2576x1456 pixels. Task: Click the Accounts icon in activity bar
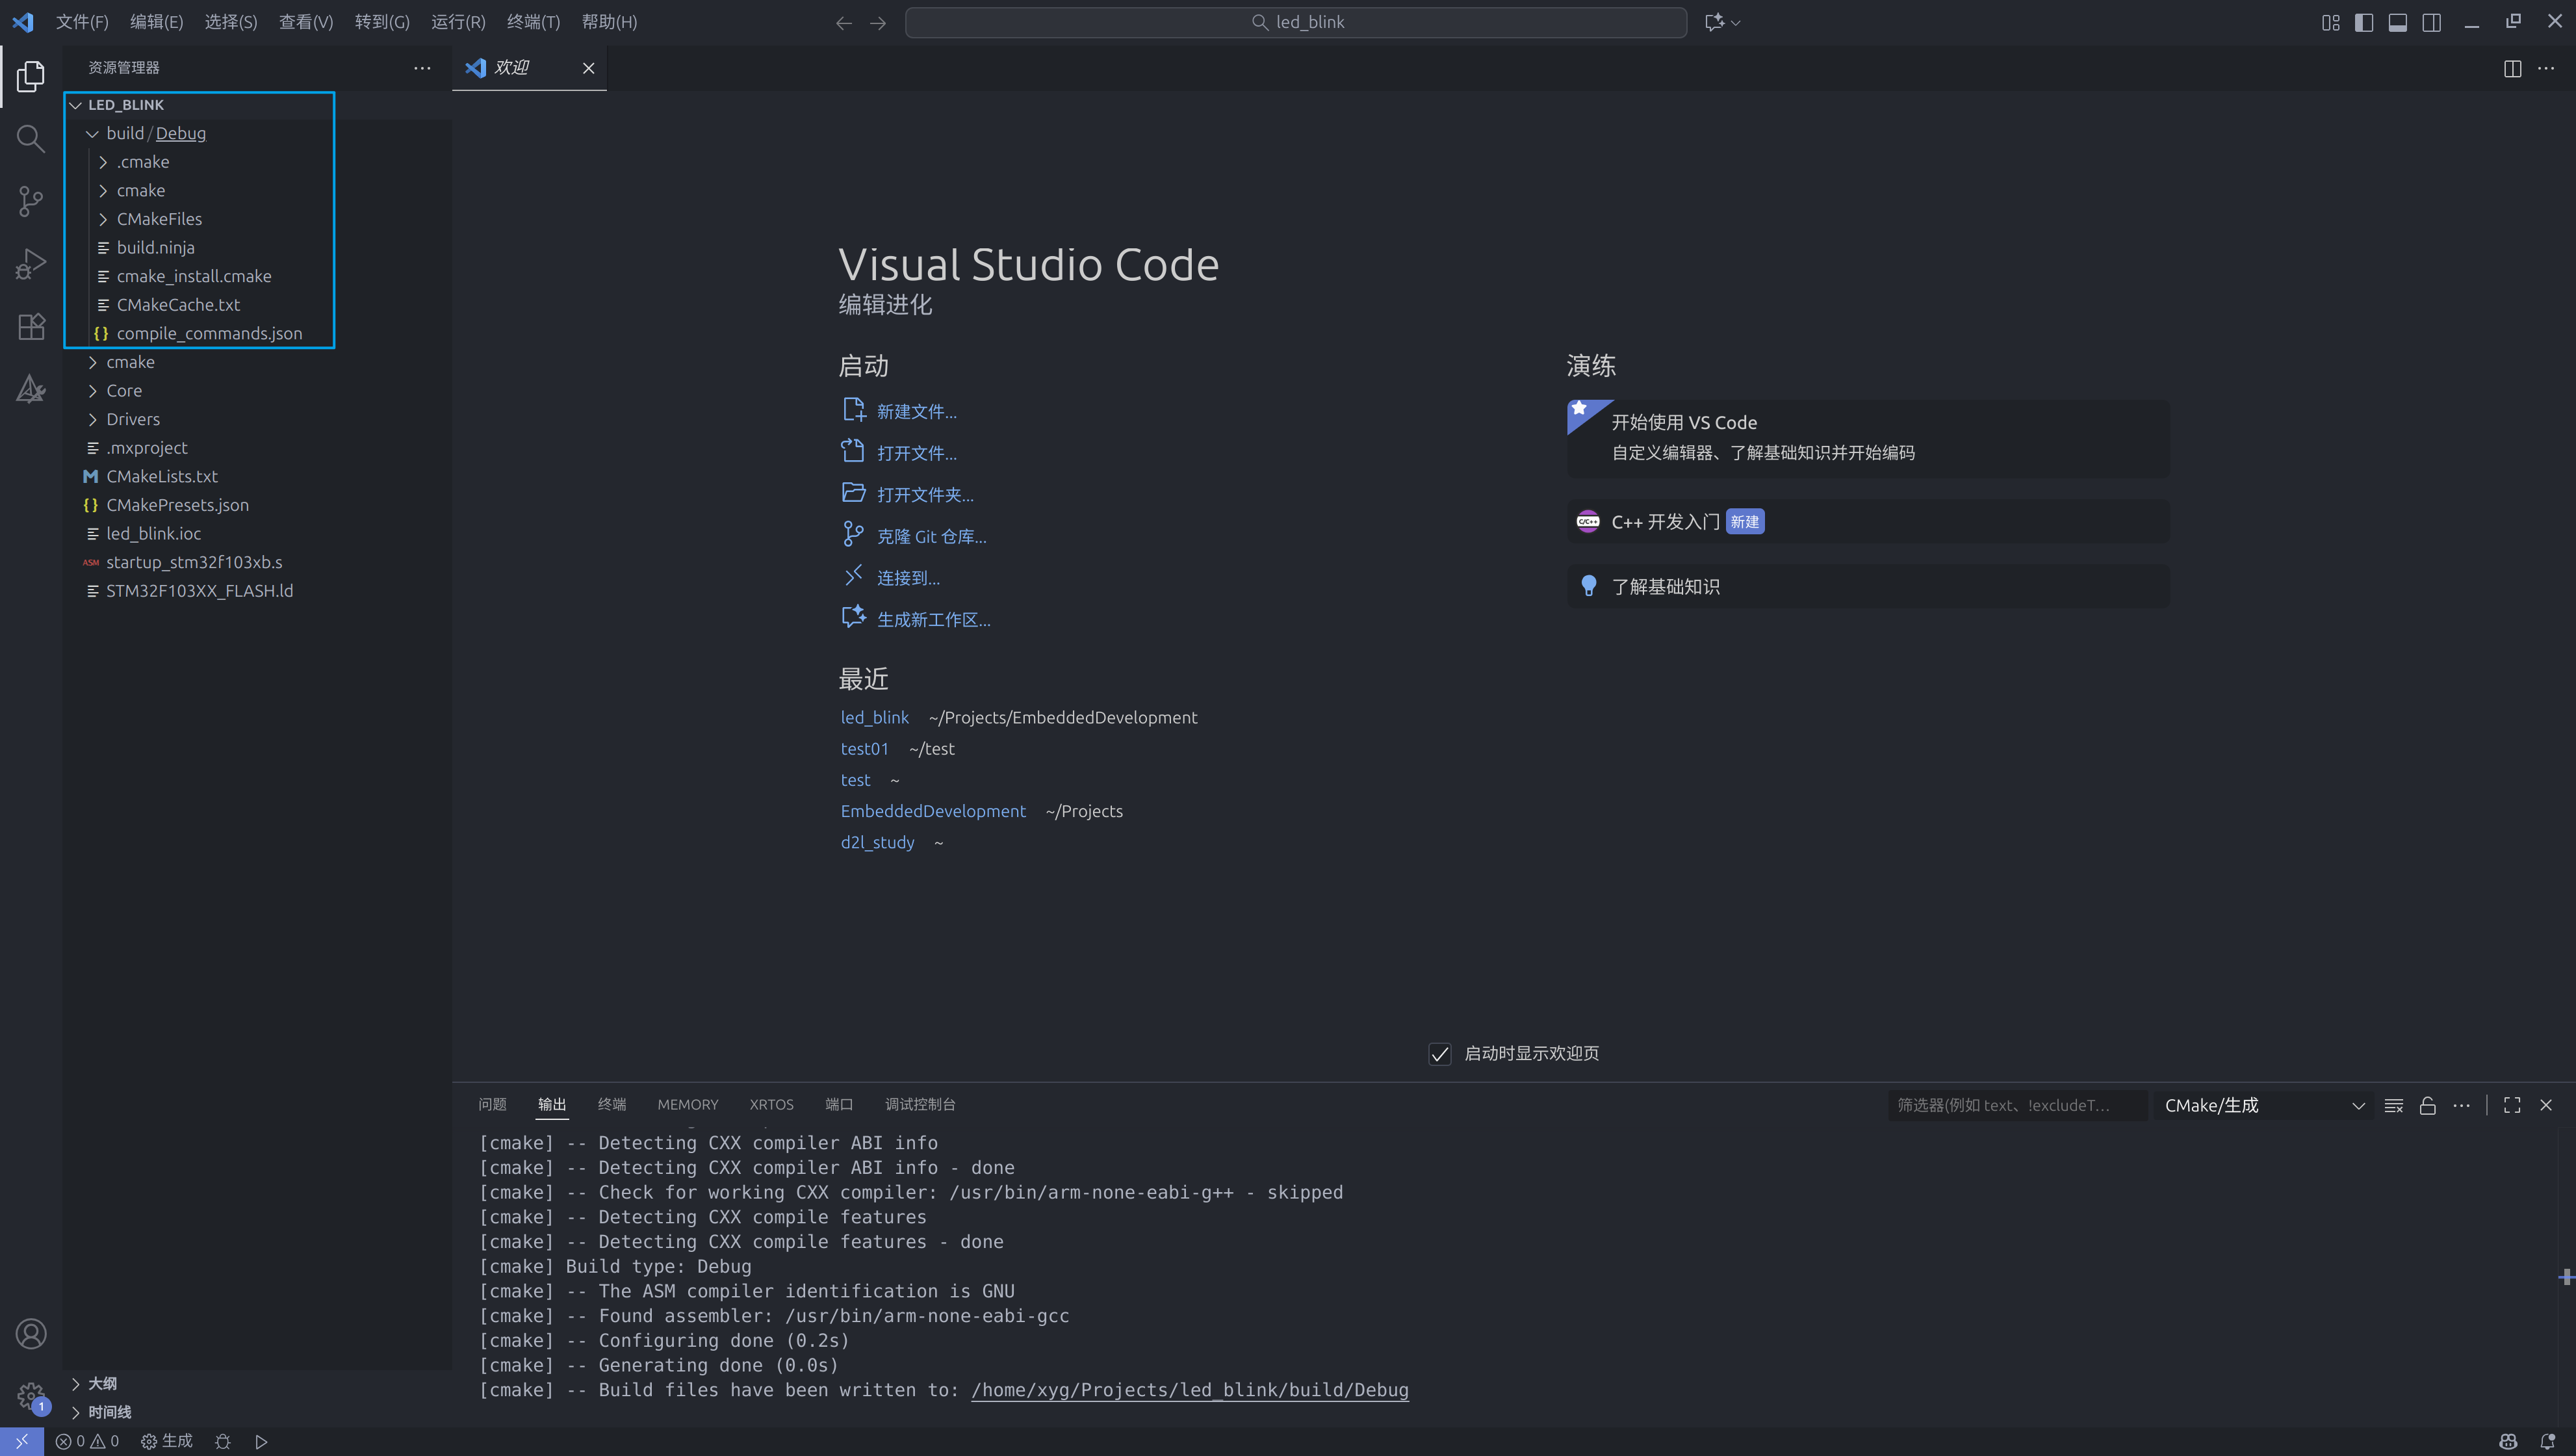31,1333
